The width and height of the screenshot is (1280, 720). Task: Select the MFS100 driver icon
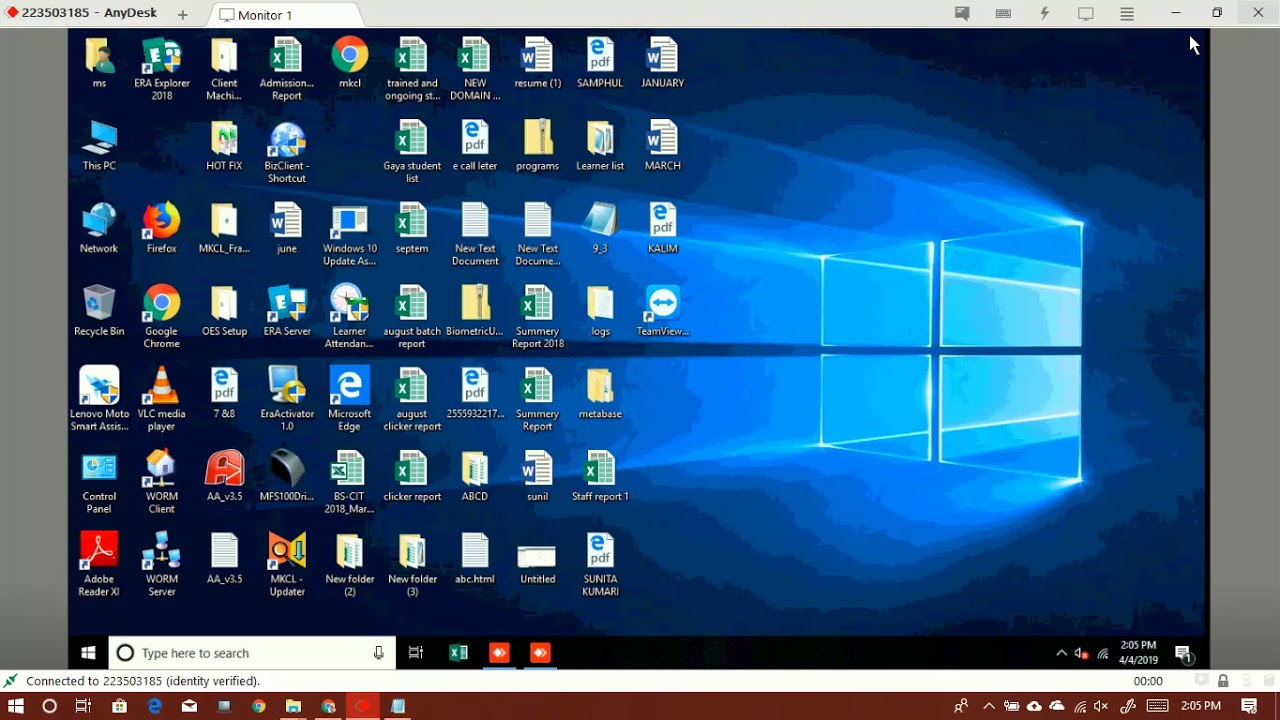(287, 476)
